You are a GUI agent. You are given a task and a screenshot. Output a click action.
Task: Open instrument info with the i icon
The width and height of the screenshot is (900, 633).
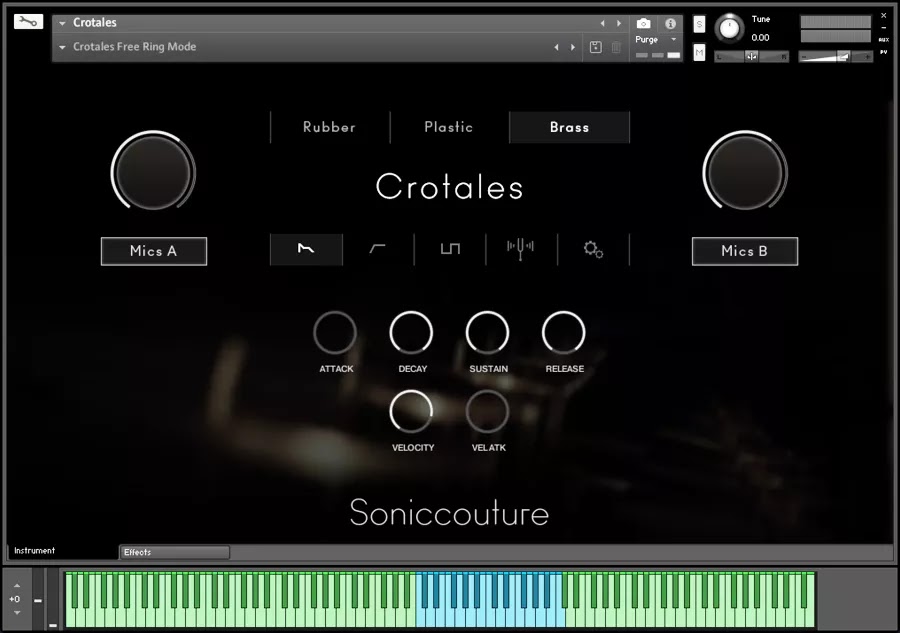(x=671, y=24)
